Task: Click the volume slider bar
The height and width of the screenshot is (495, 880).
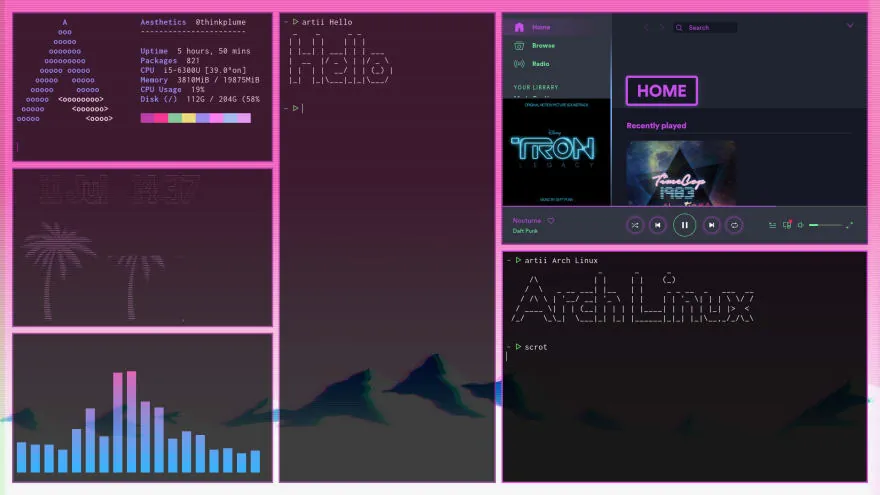Action: click(826, 225)
